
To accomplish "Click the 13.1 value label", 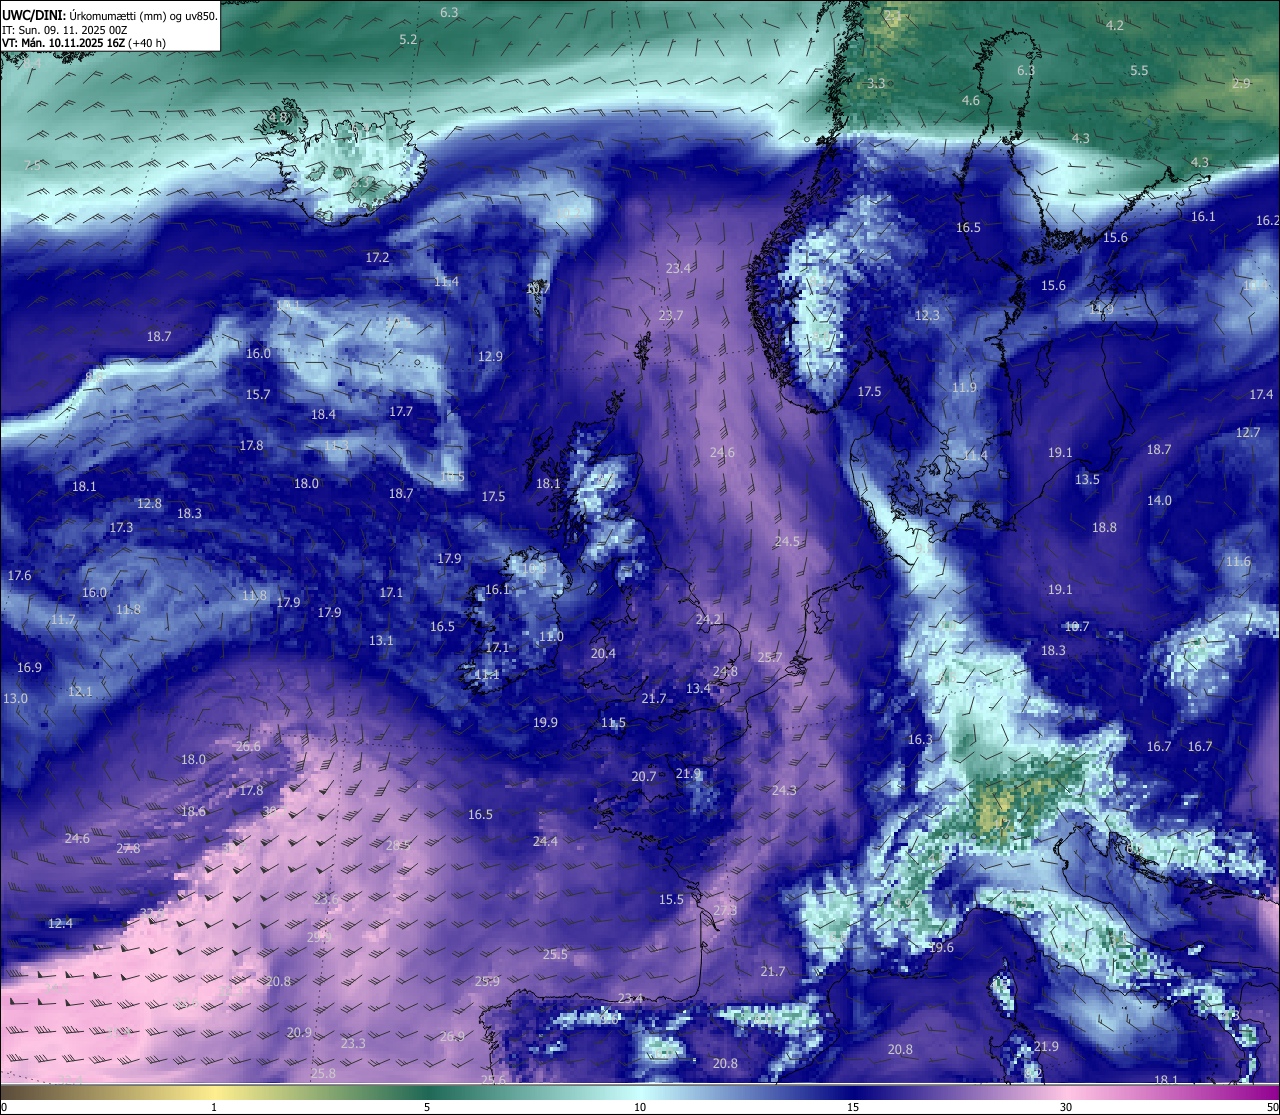I will (x=381, y=640).
